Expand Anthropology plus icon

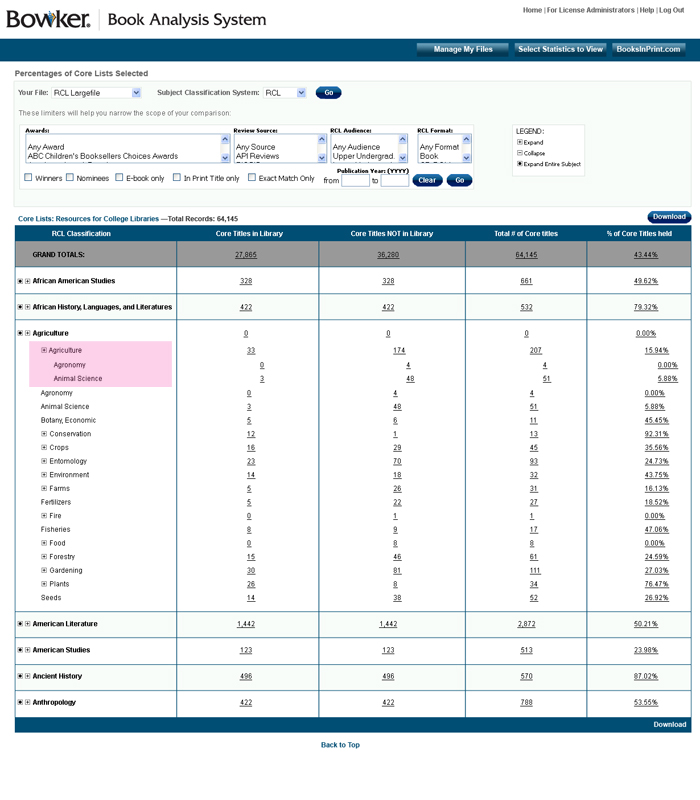click(x=28, y=703)
